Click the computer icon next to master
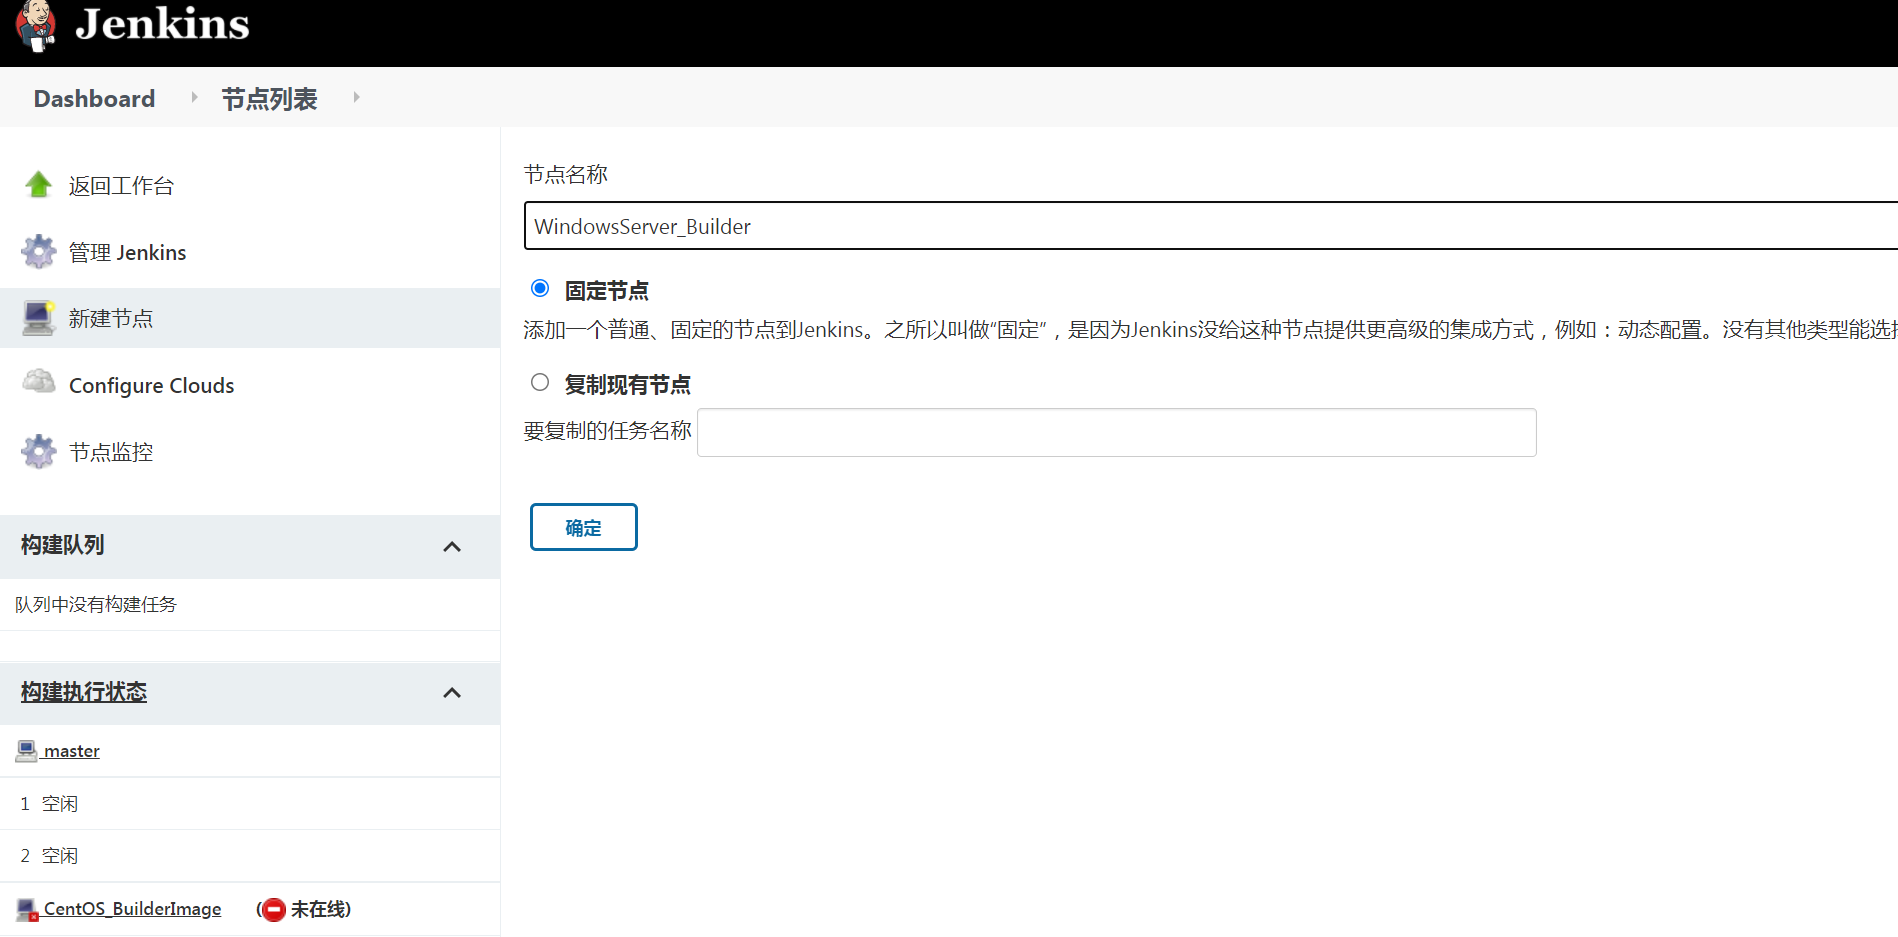 pyautogui.click(x=27, y=751)
